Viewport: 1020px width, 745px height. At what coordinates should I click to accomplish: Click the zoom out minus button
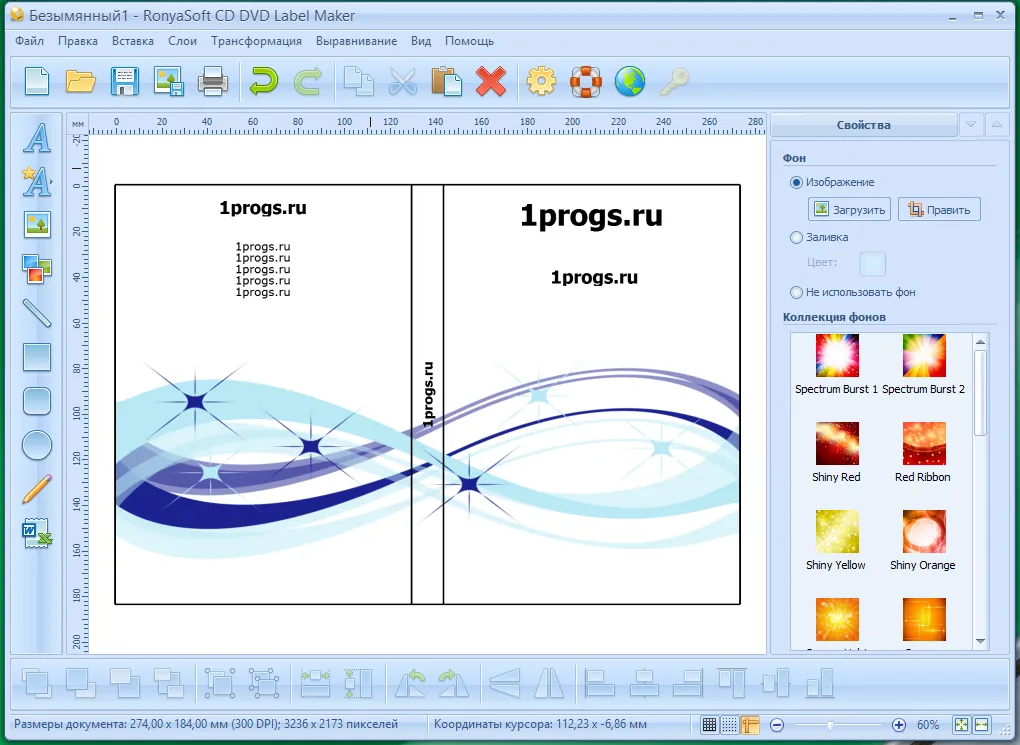[x=777, y=725]
